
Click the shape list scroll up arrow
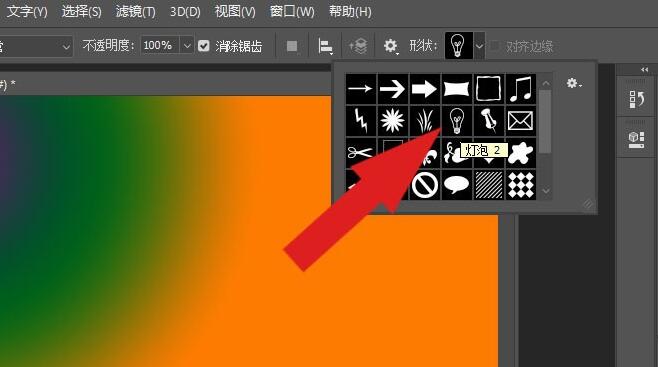click(x=546, y=83)
